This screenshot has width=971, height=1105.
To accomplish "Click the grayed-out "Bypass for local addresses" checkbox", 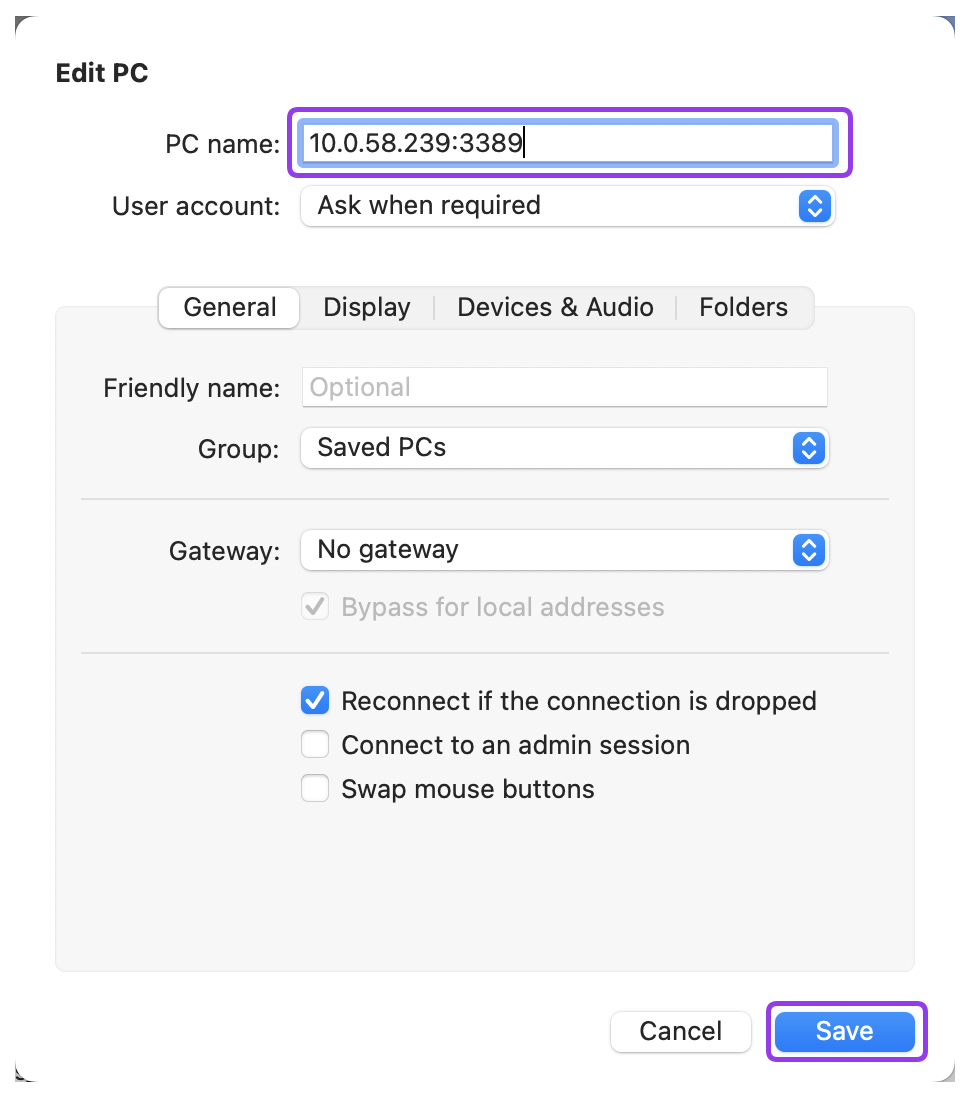I will pyautogui.click(x=315, y=606).
